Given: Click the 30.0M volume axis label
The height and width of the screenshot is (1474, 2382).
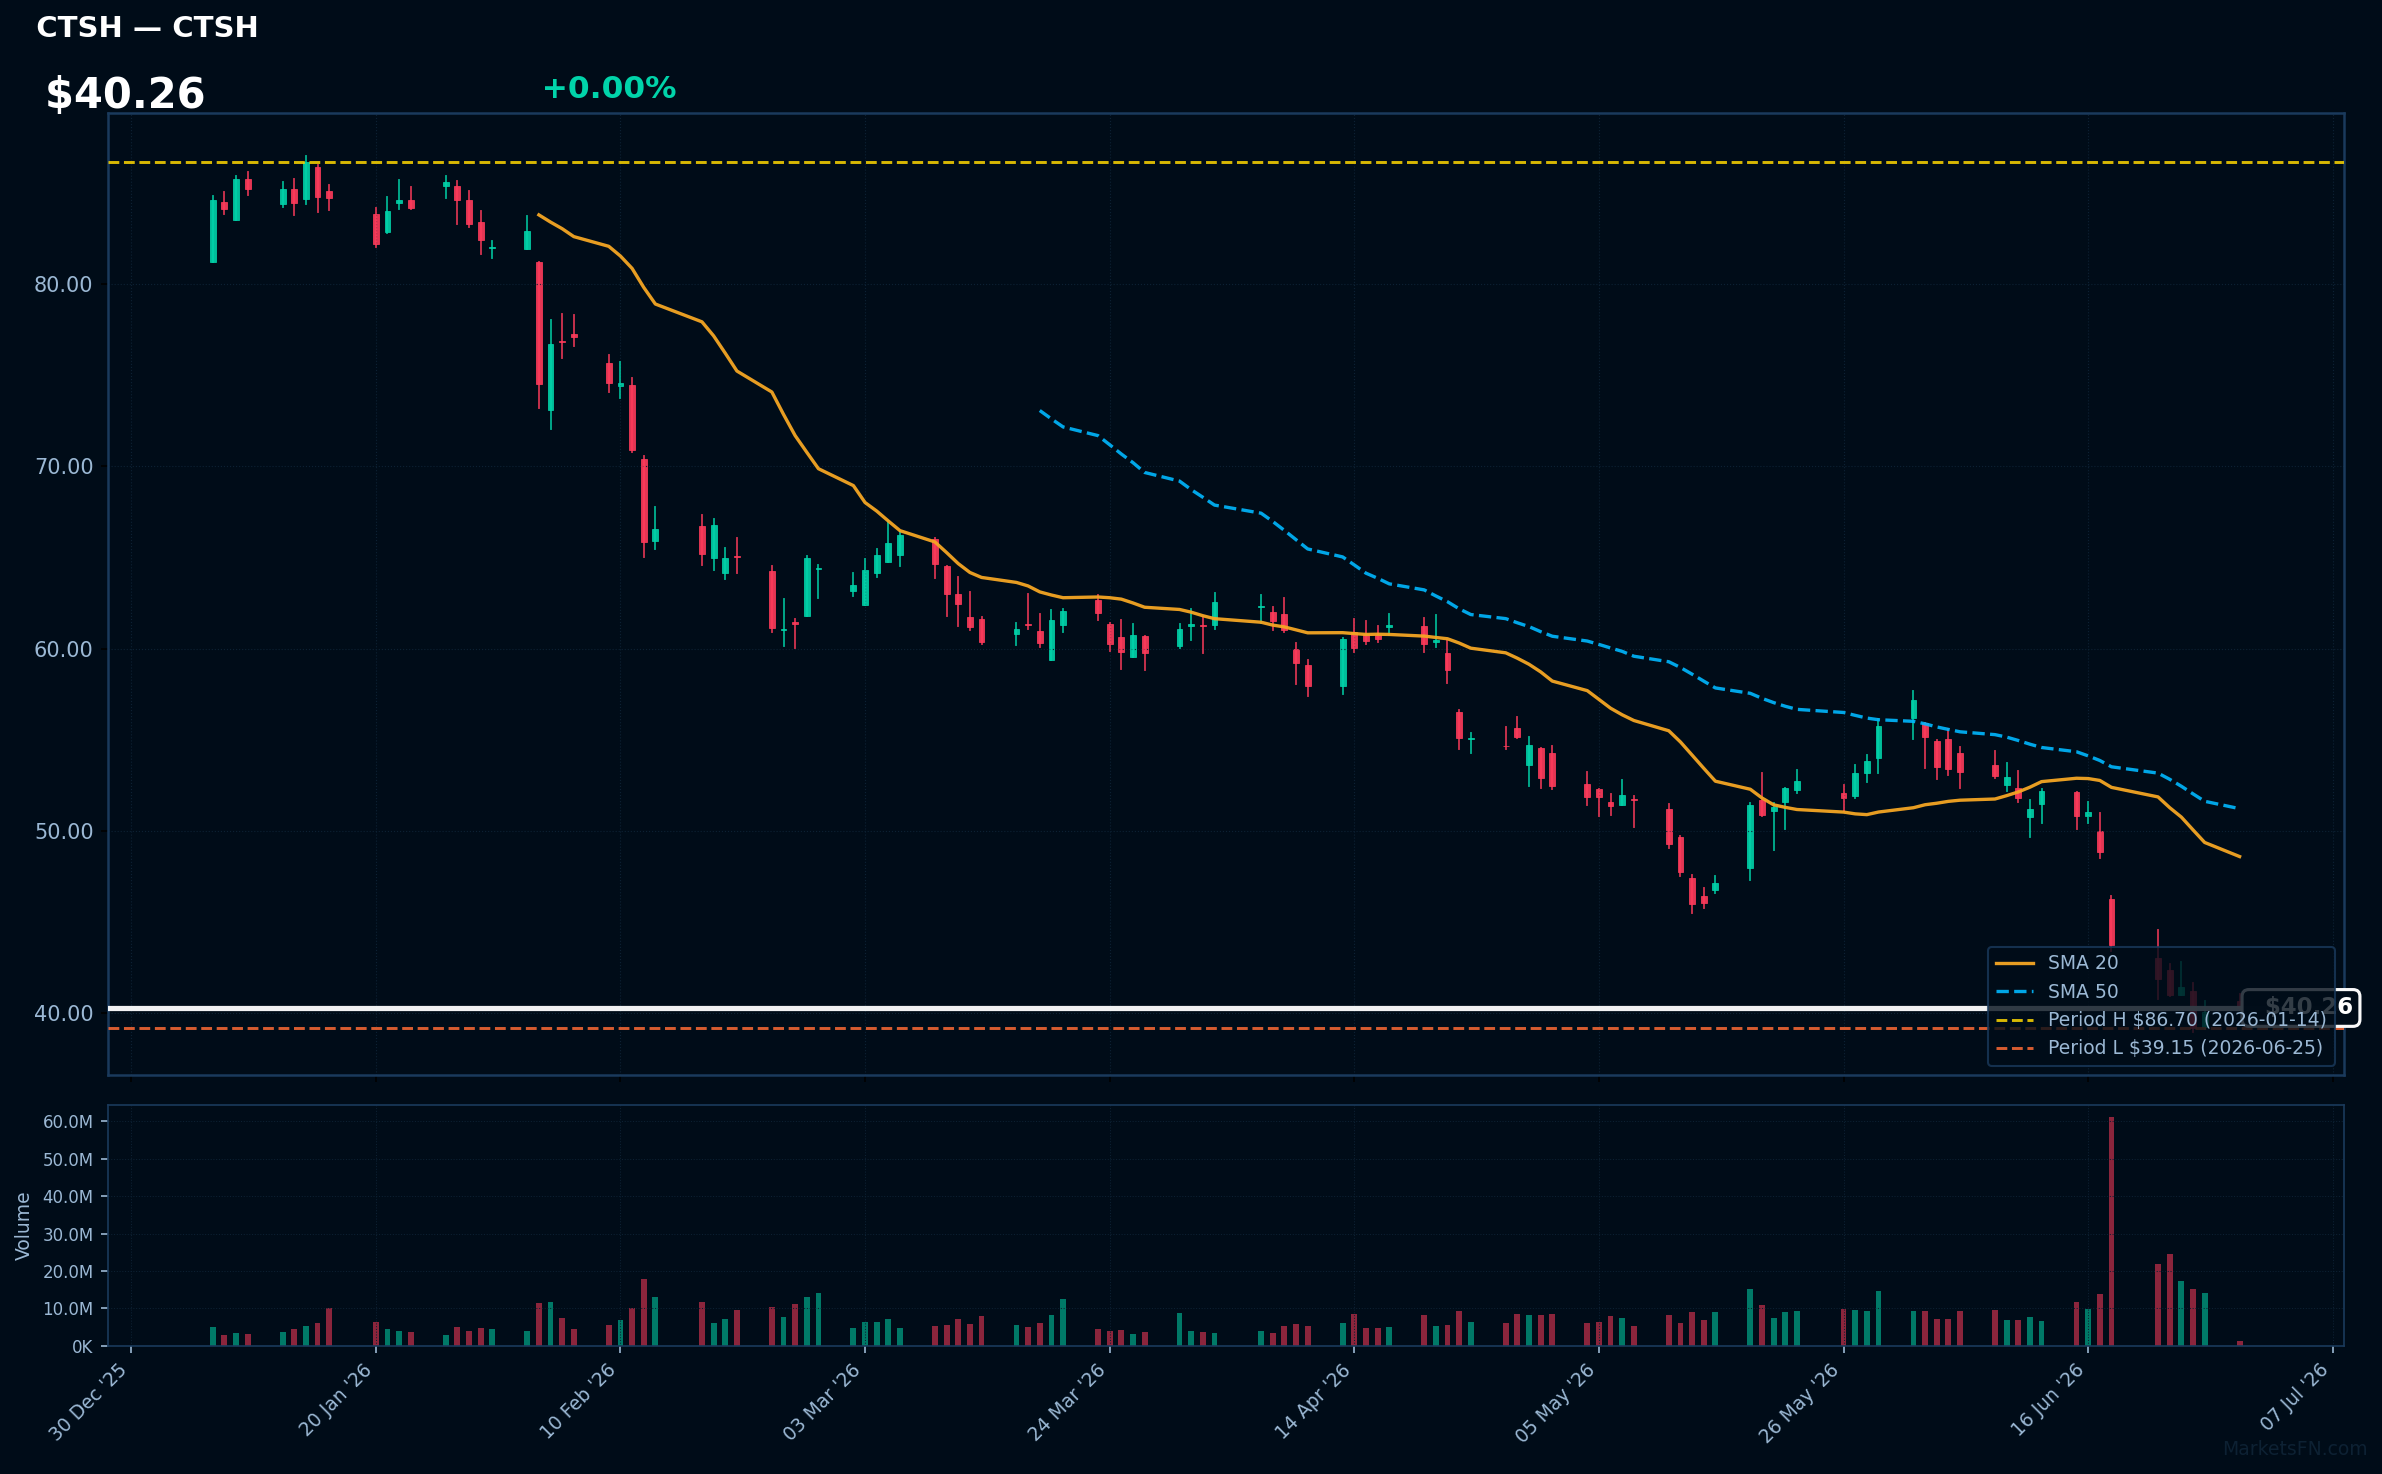Looking at the screenshot, I should 68,1235.
